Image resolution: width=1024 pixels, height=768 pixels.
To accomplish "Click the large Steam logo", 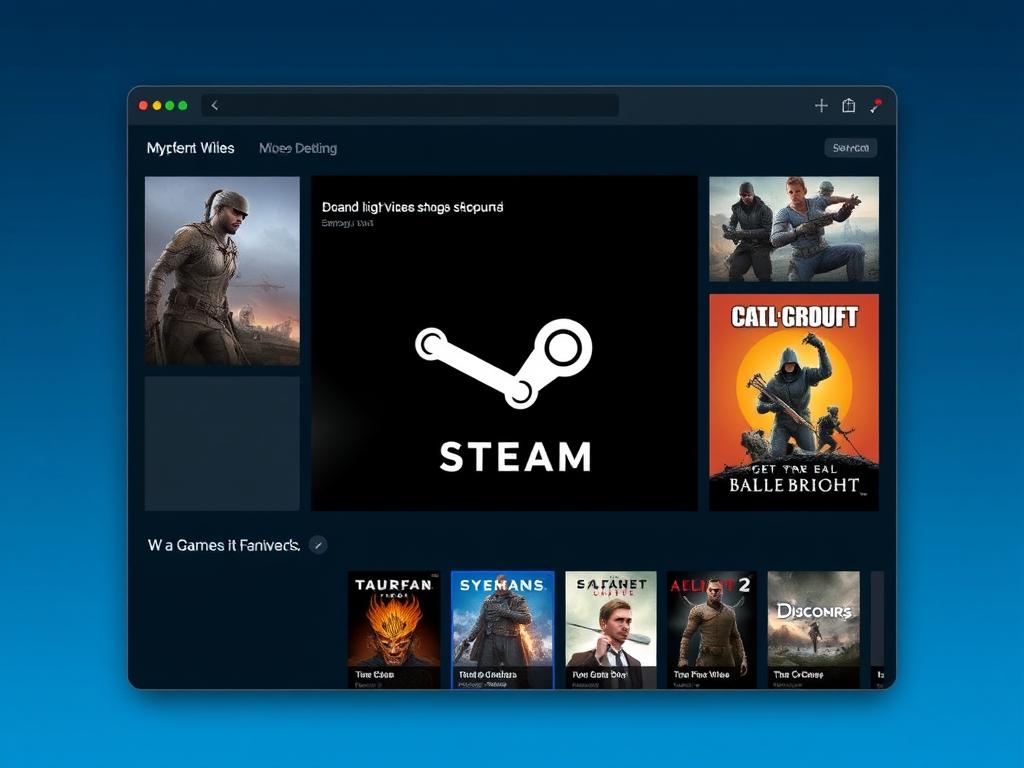I will 504,362.
